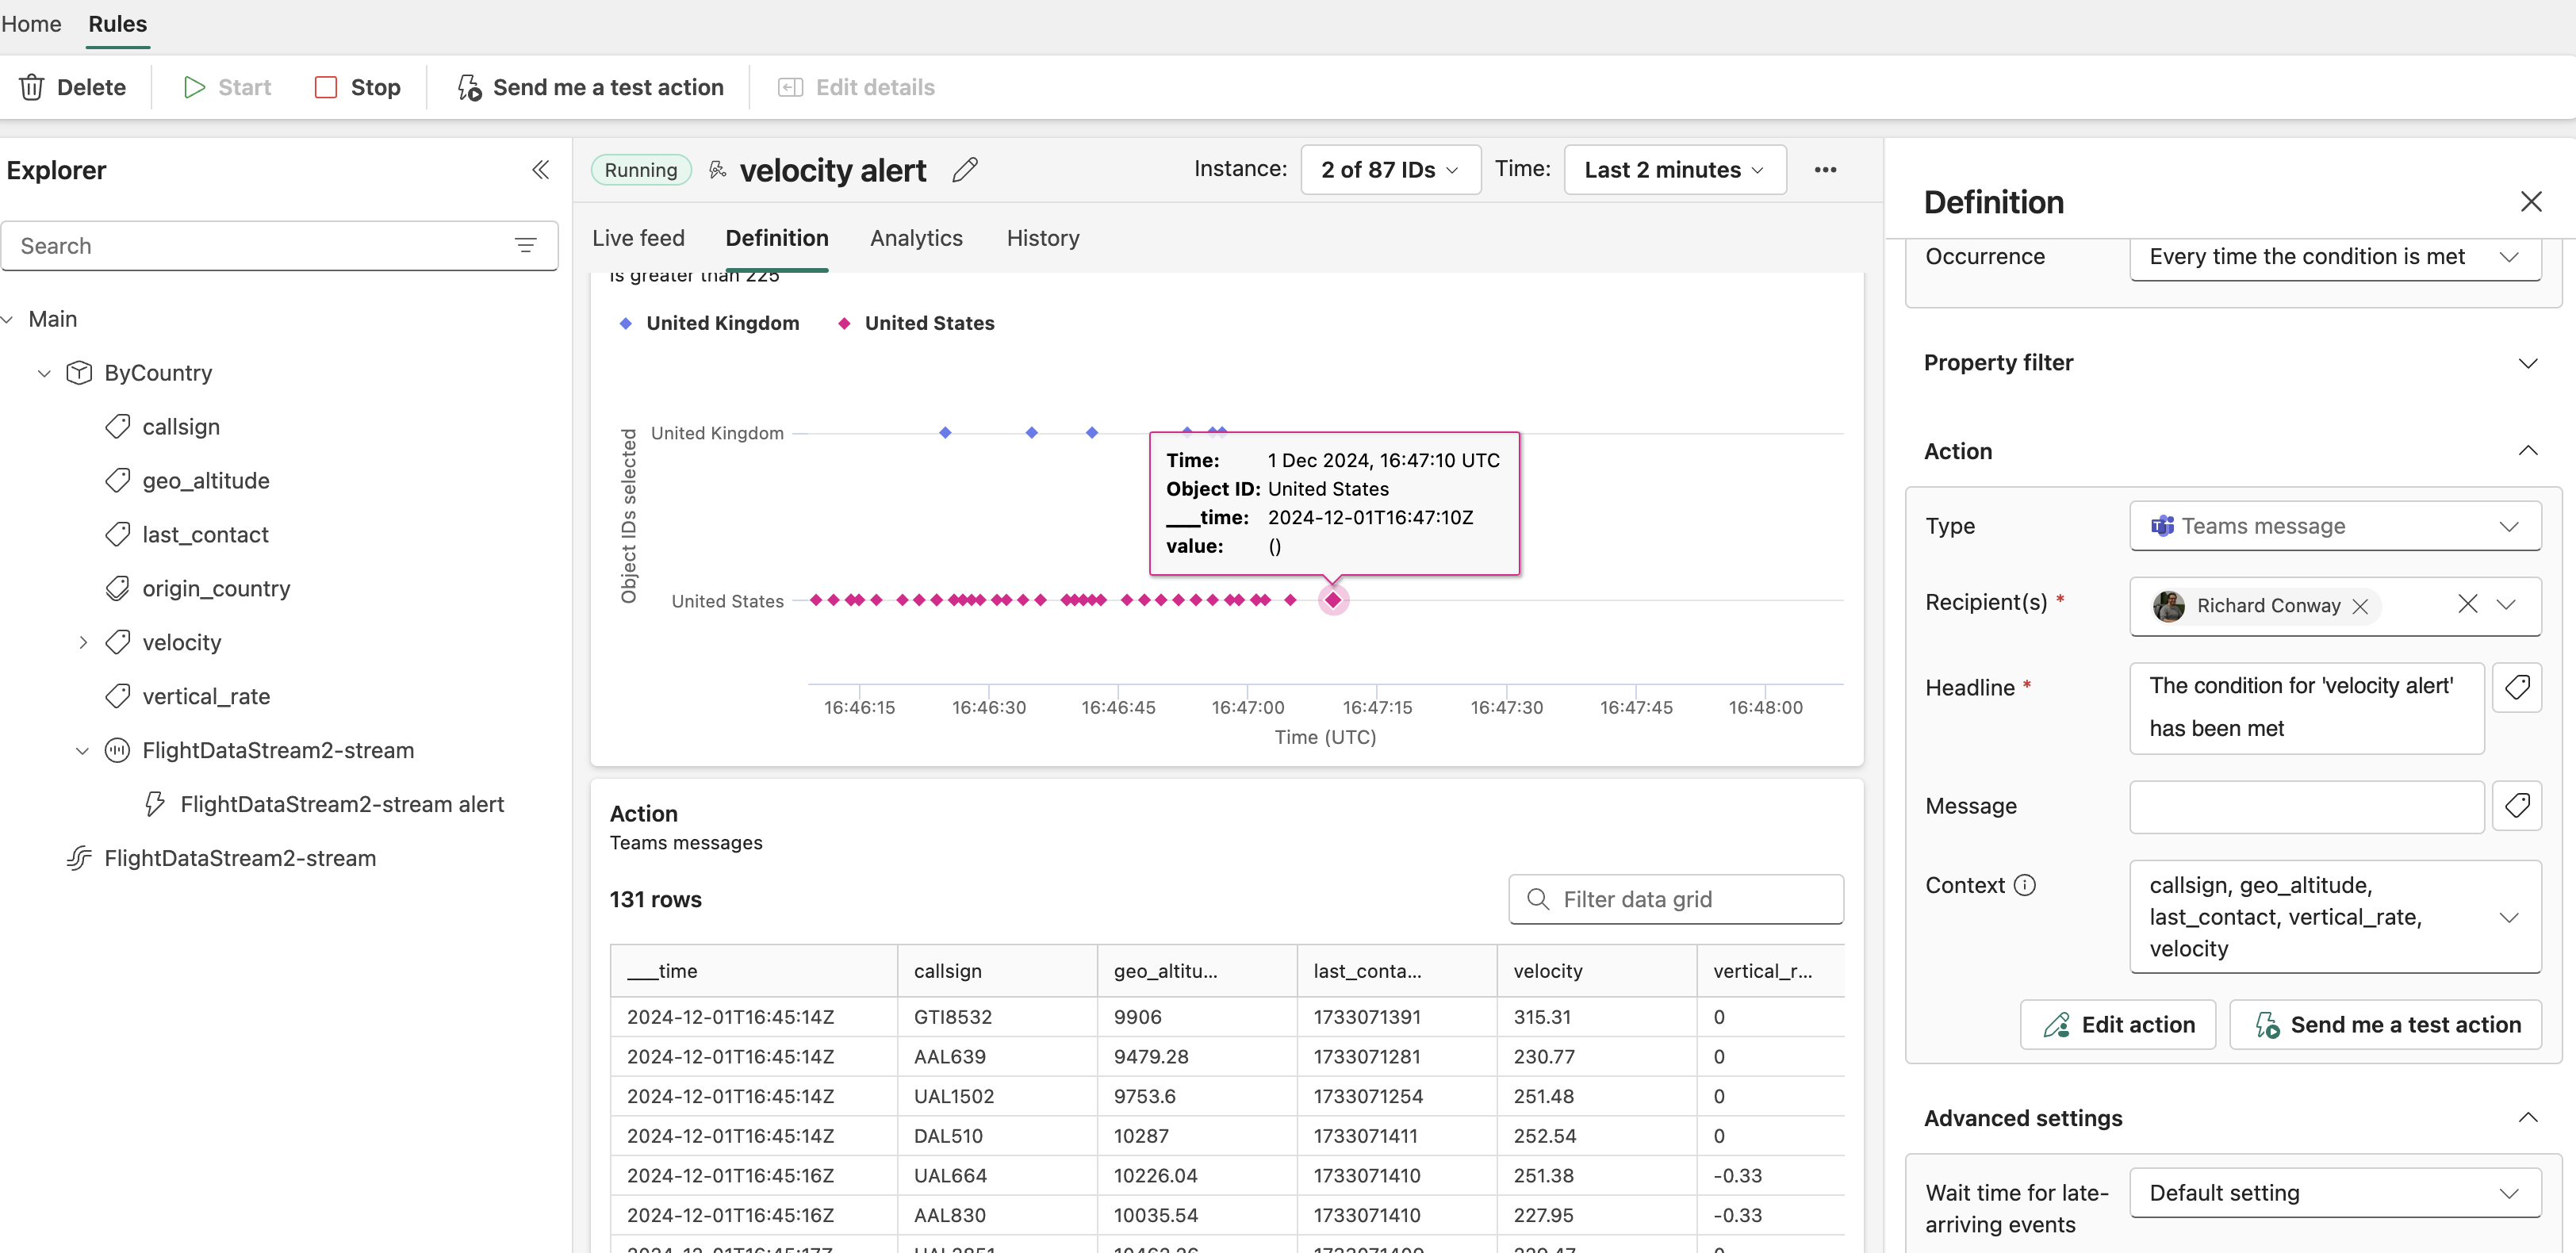Image resolution: width=2576 pixels, height=1253 pixels.
Task: Select the 315.31 velocity cell
Action: click(1596, 1017)
